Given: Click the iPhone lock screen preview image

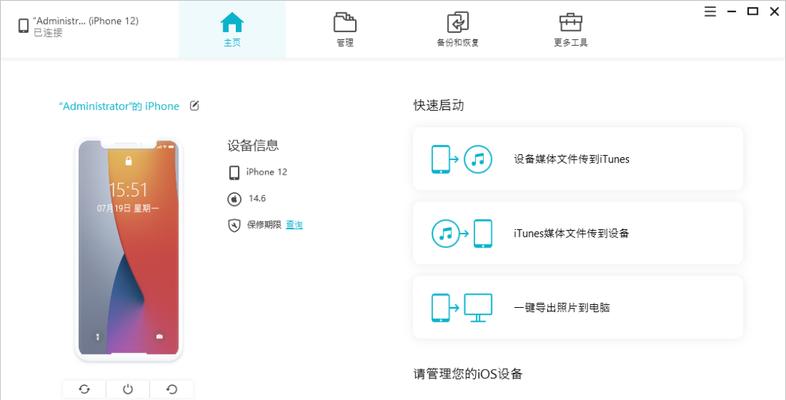Looking at the screenshot, I should pos(128,250).
